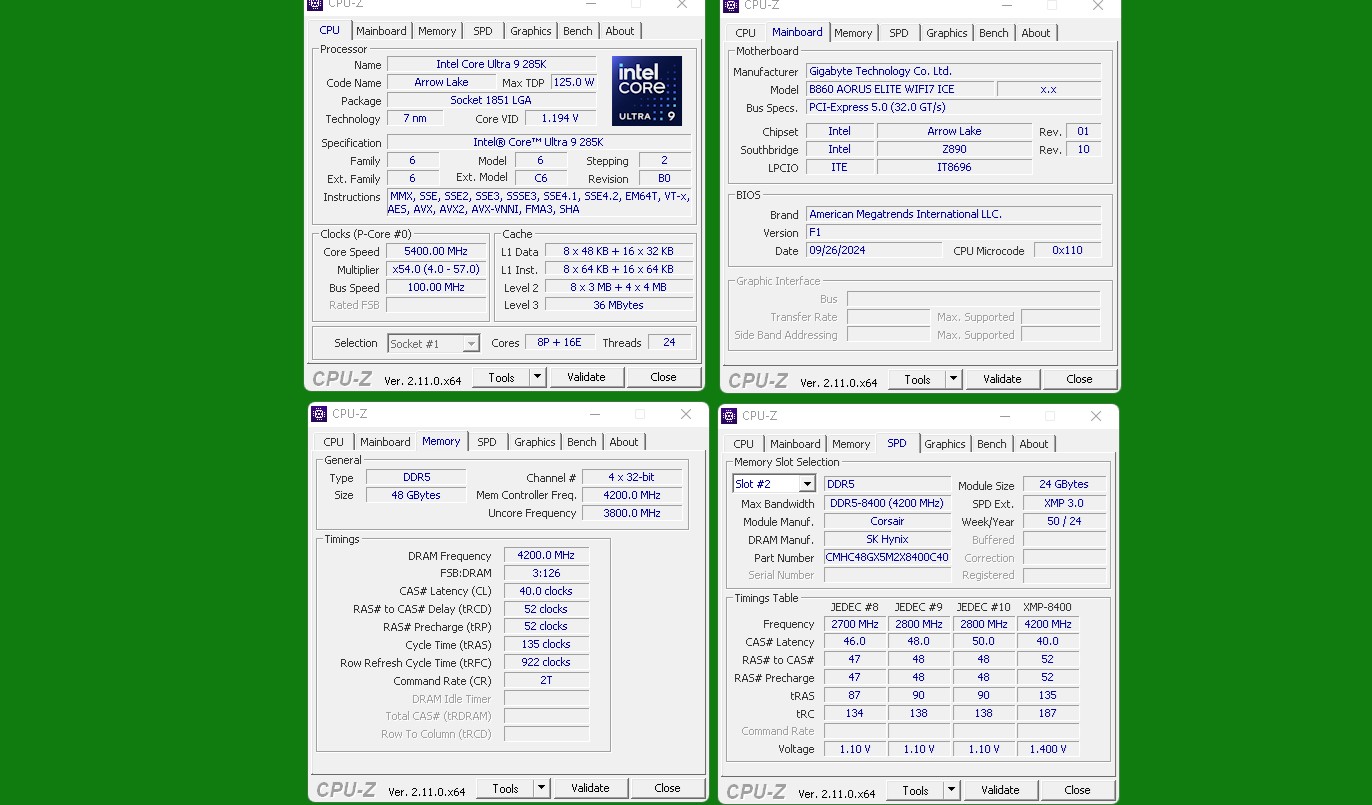Expand Tools arrow in the CPU window
The height and width of the screenshot is (805, 1372).
coord(537,377)
